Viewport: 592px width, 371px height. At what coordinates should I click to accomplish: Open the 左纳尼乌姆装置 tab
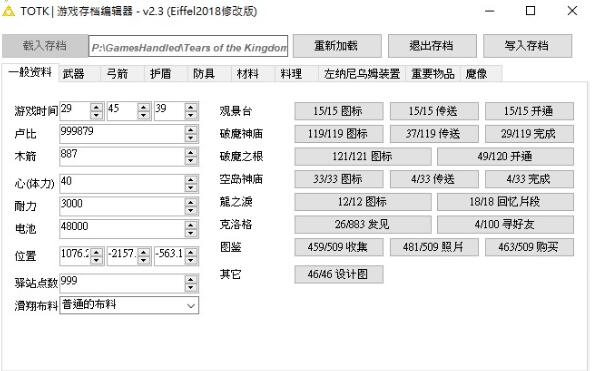click(x=362, y=74)
